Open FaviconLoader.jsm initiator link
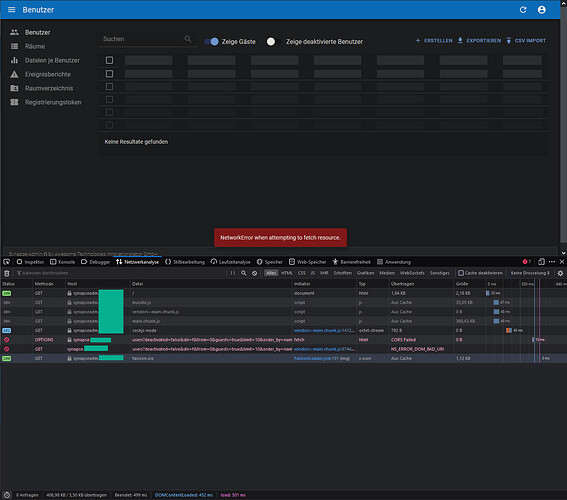This screenshot has height=500, width=567. (316, 358)
